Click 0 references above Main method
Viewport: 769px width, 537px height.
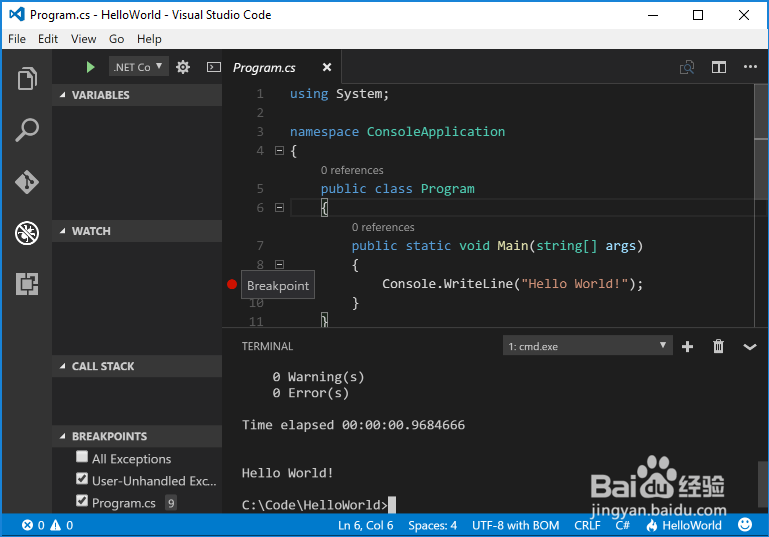tap(383, 227)
